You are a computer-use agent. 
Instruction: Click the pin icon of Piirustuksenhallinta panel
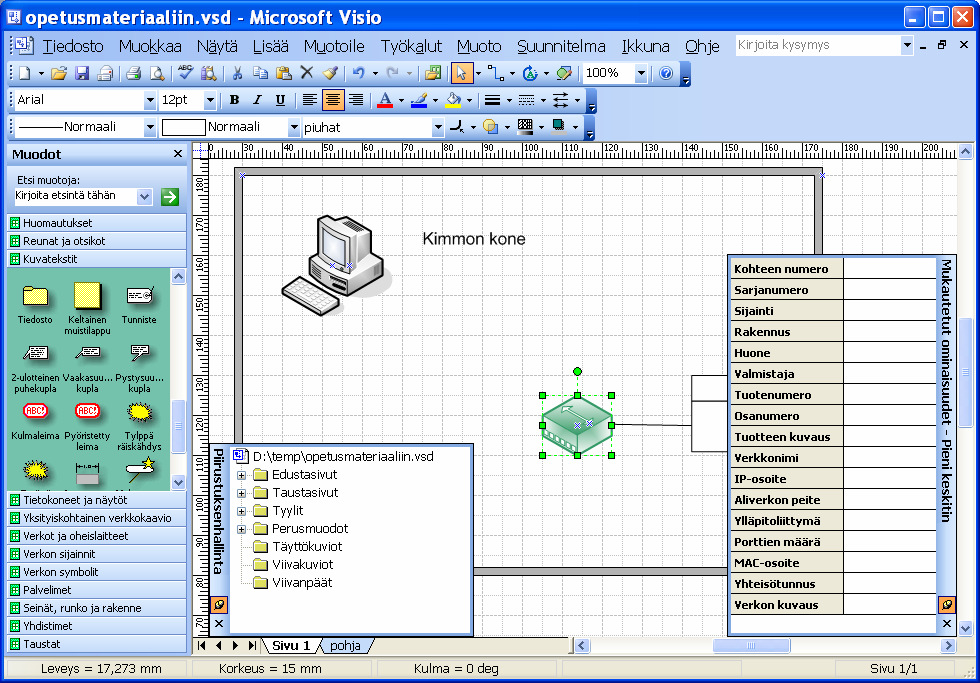click(219, 605)
